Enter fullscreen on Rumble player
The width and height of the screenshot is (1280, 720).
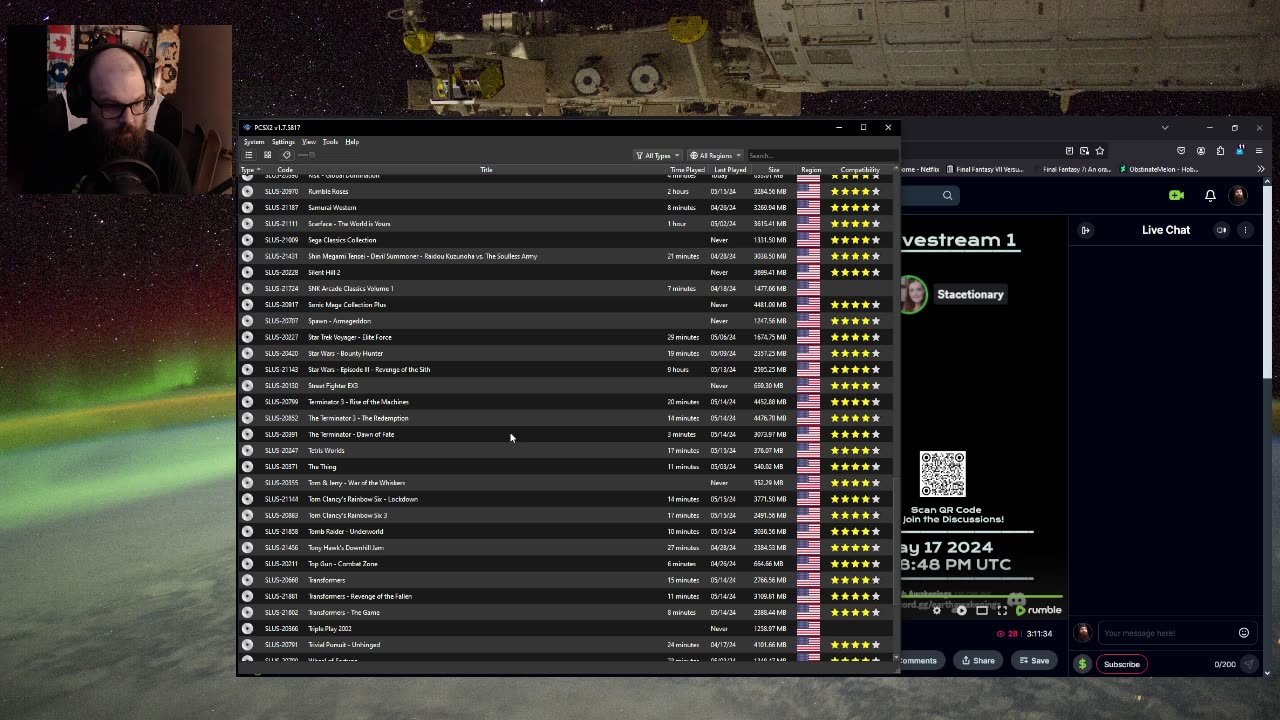tap(1002, 610)
